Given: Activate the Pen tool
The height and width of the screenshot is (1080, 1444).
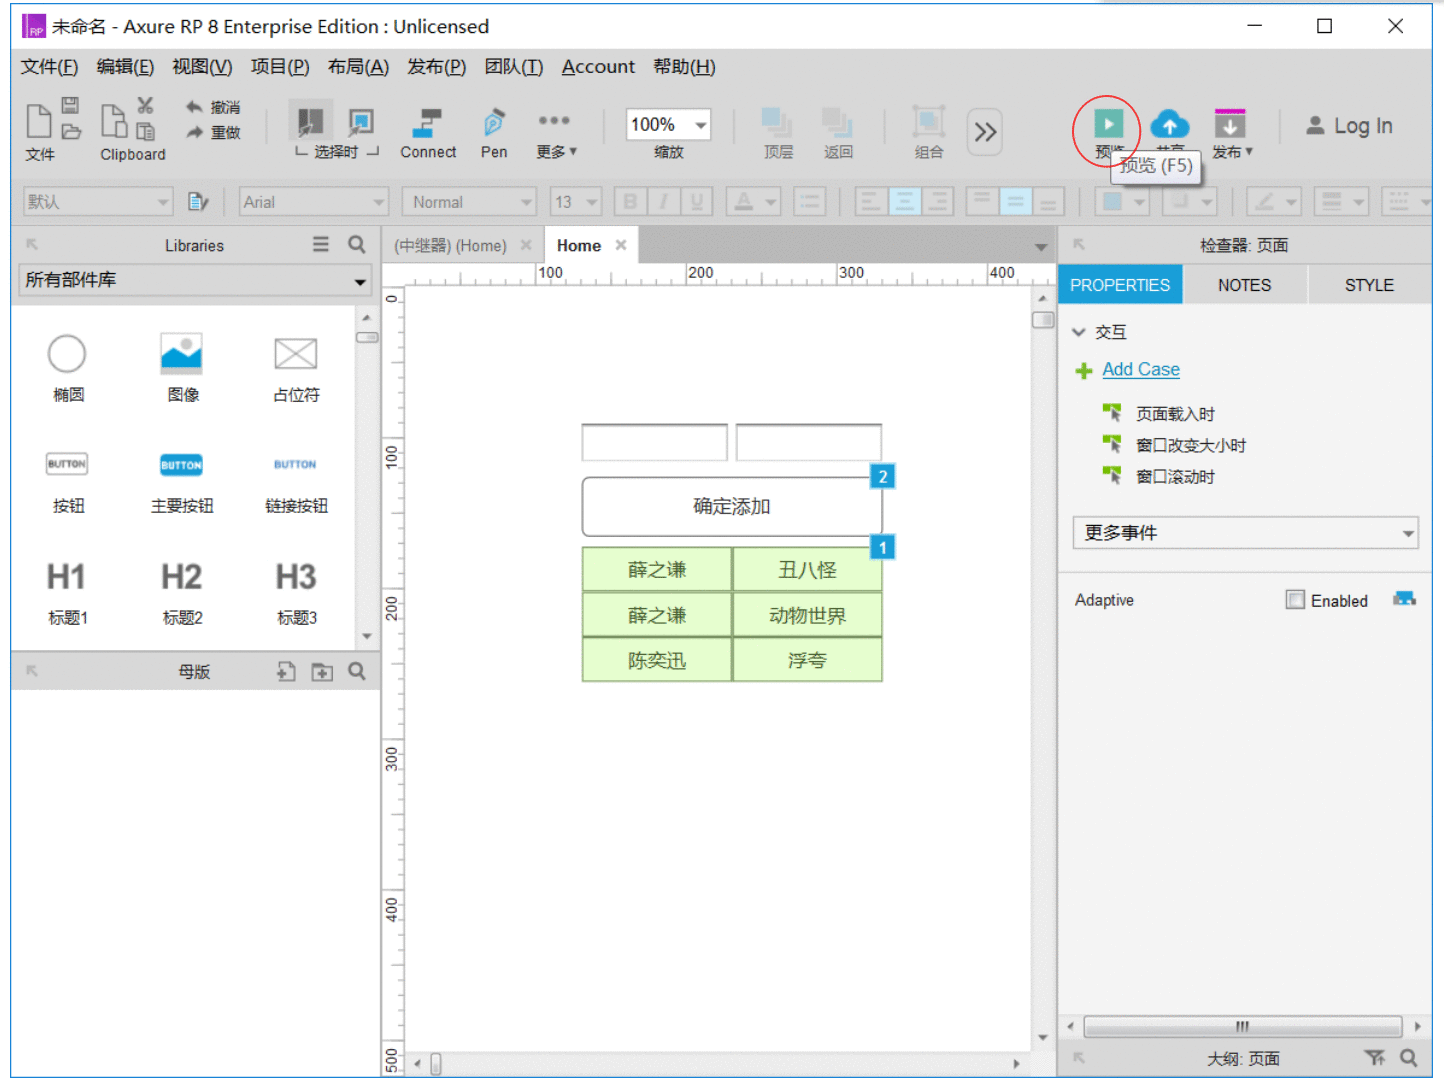Looking at the screenshot, I should coord(494,133).
